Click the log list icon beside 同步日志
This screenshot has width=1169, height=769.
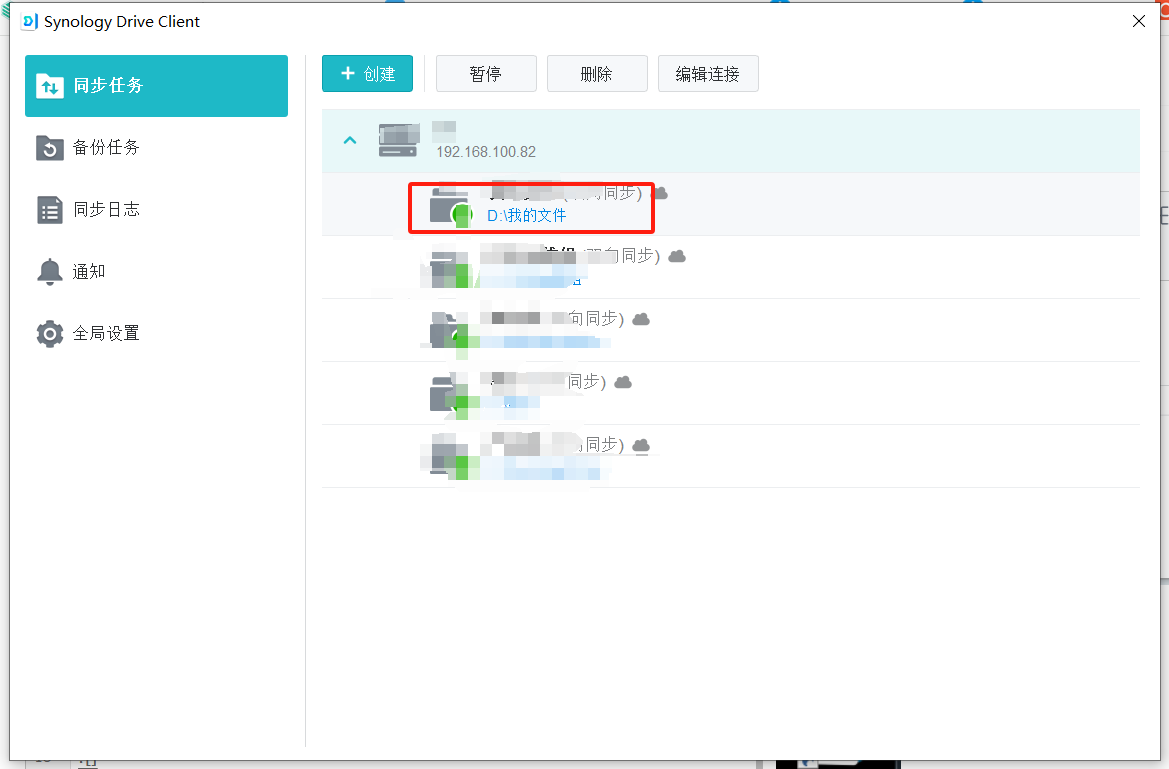tap(50, 210)
